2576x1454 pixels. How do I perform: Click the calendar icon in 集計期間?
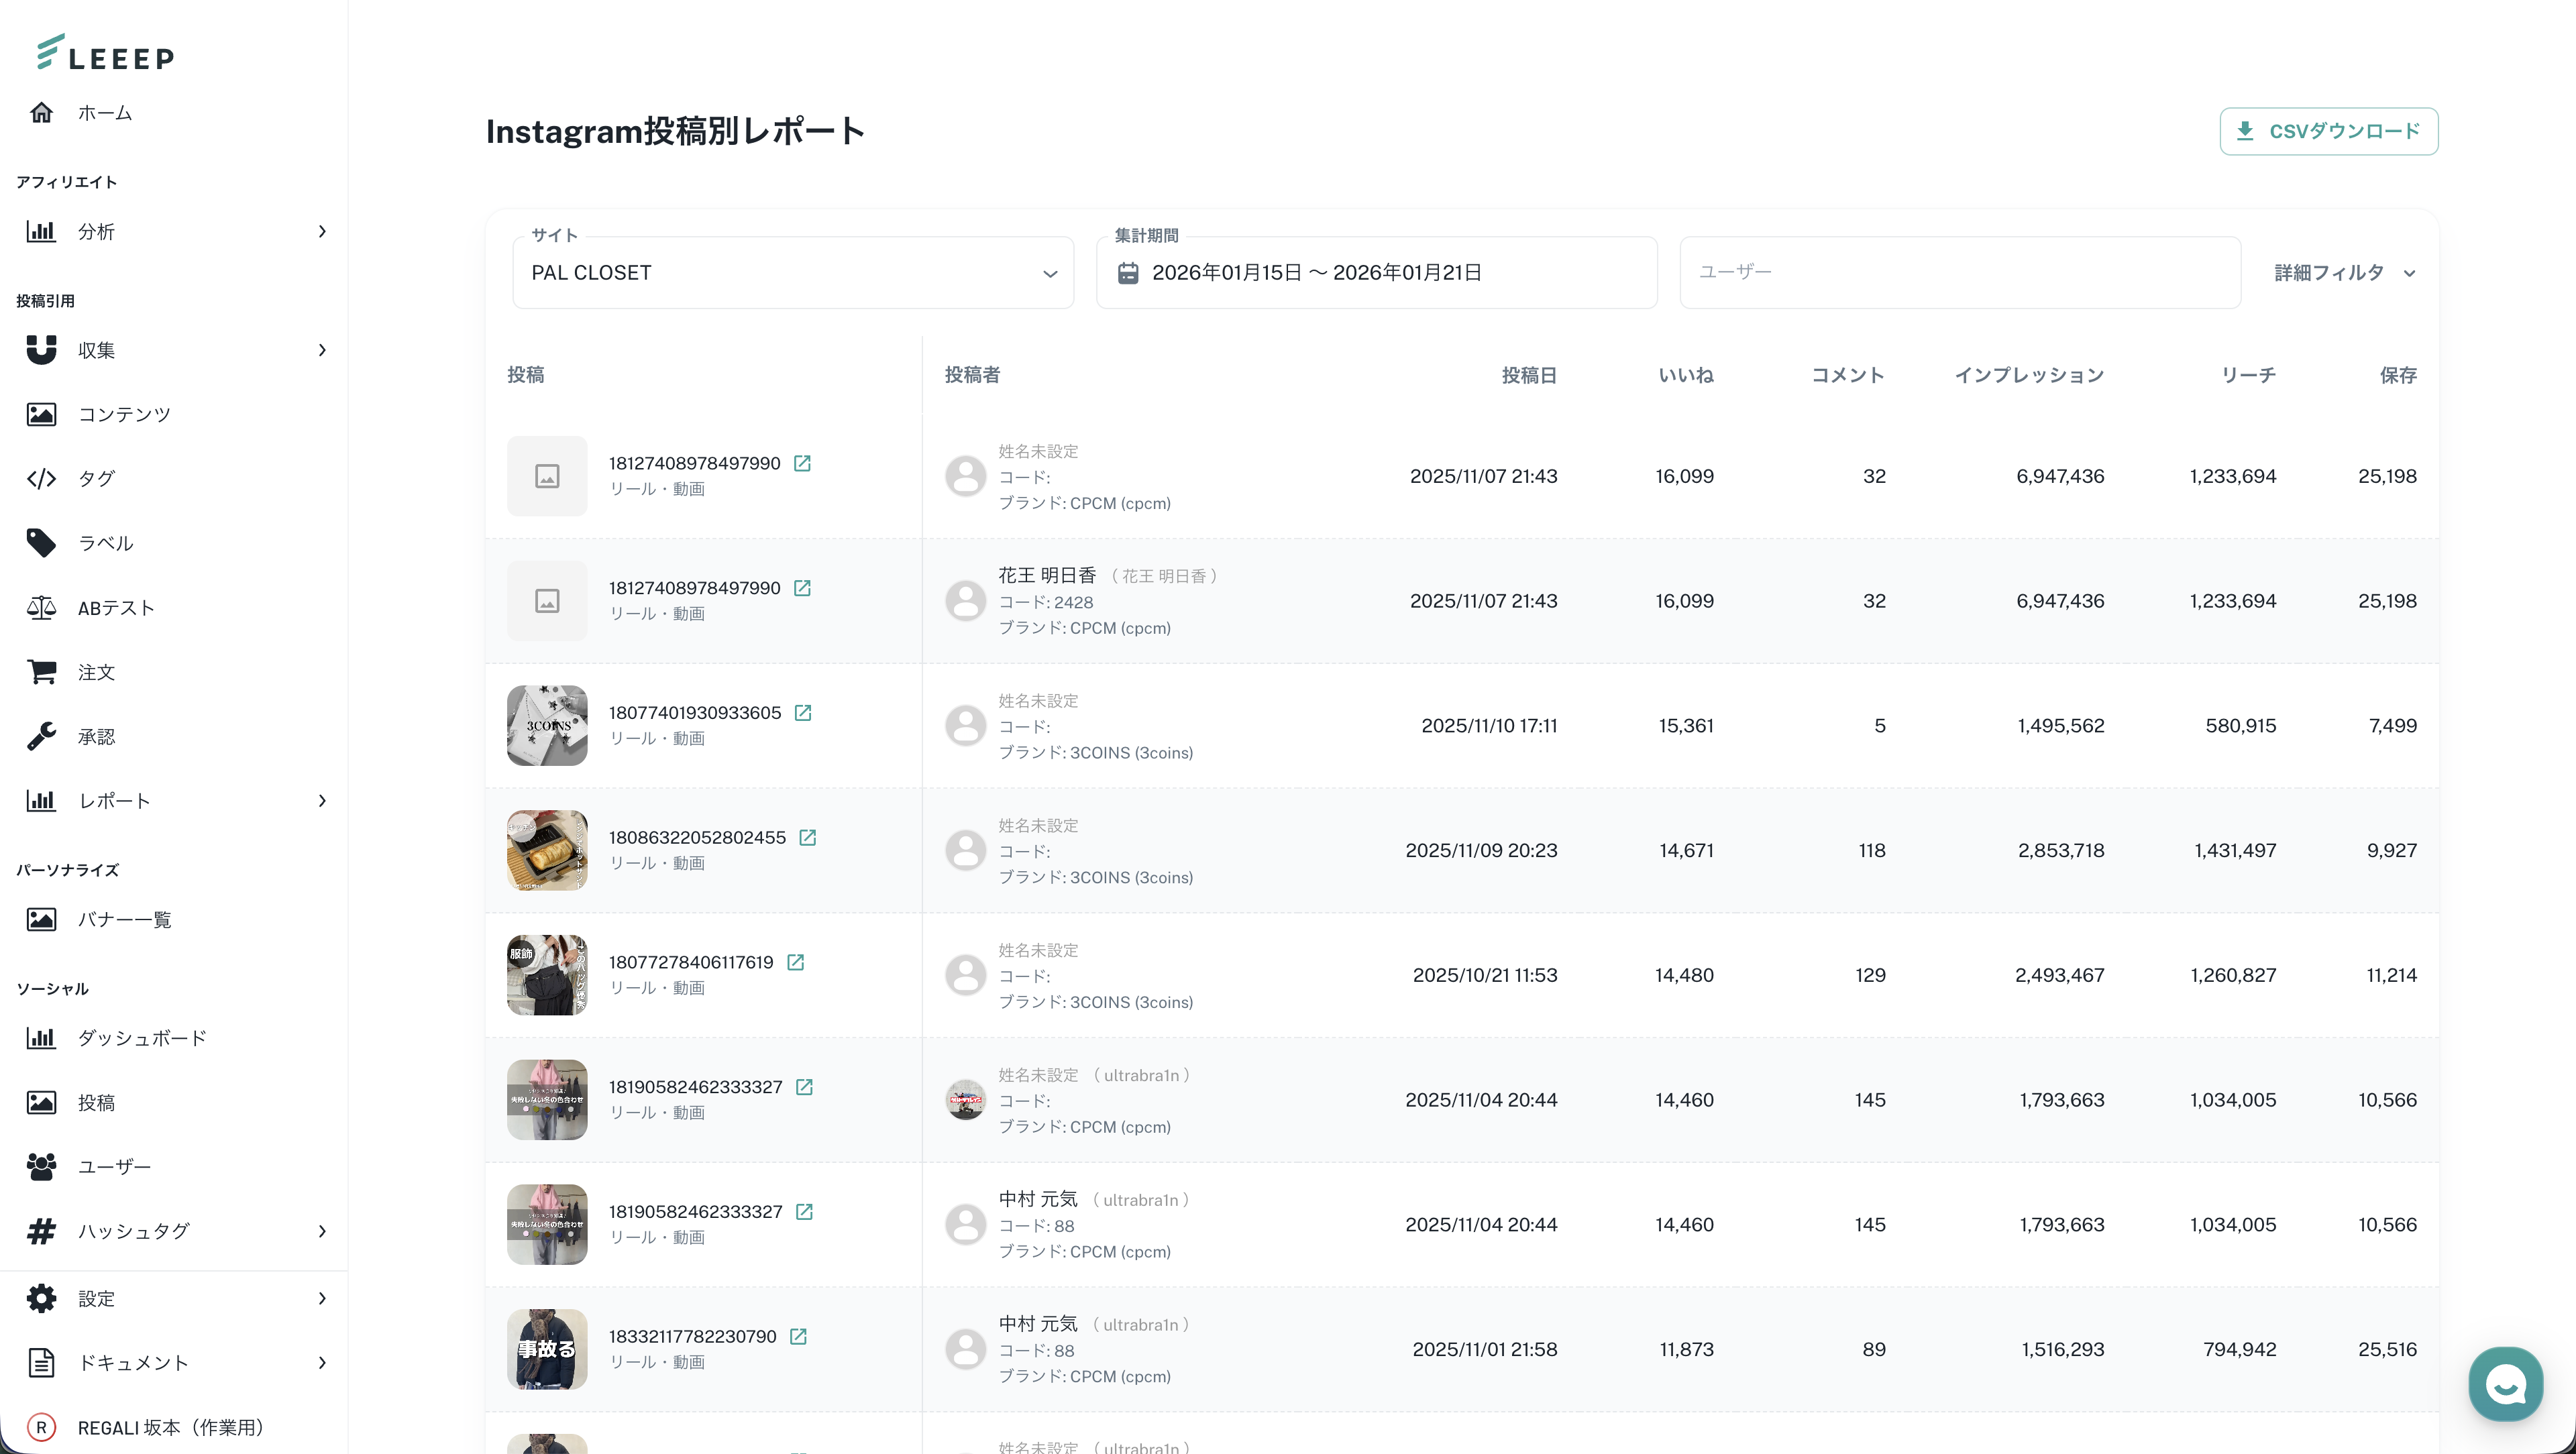1127,273
